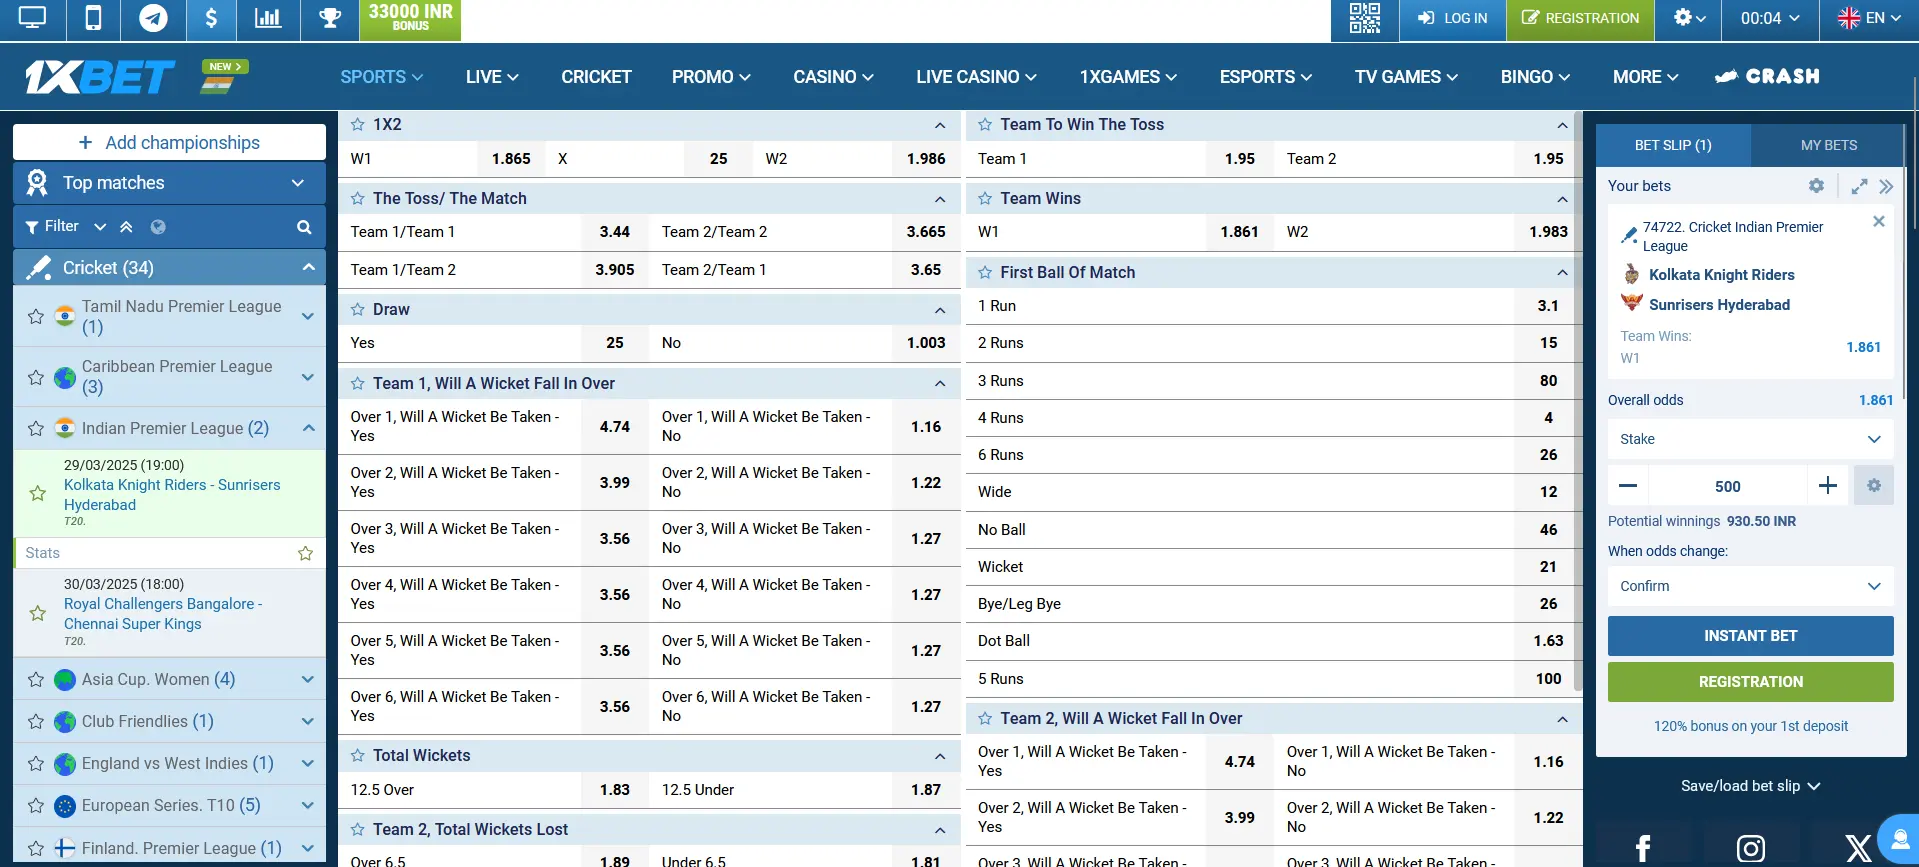This screenshot has height=867, width=1919.
Task: Click REGISTRATION in the top bar
Action: point(1580,18)
